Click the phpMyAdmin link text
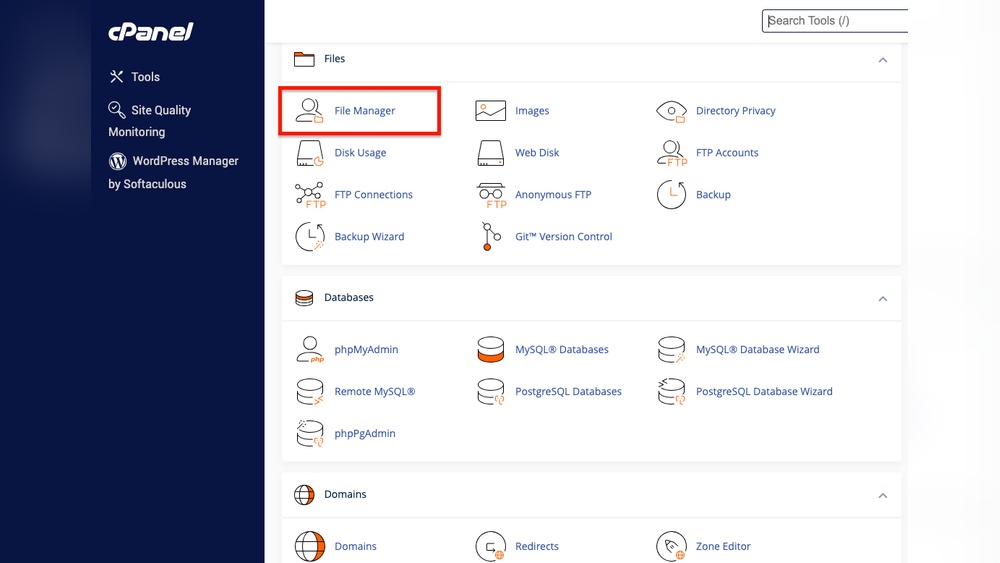 tap(366, 349)
